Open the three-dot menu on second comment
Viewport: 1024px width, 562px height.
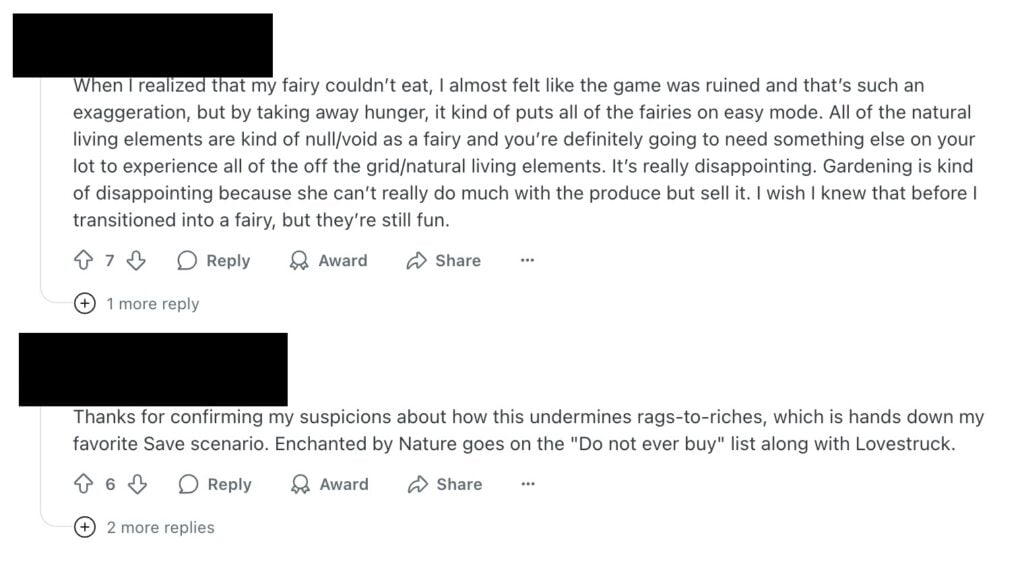(x=528, y=484)
